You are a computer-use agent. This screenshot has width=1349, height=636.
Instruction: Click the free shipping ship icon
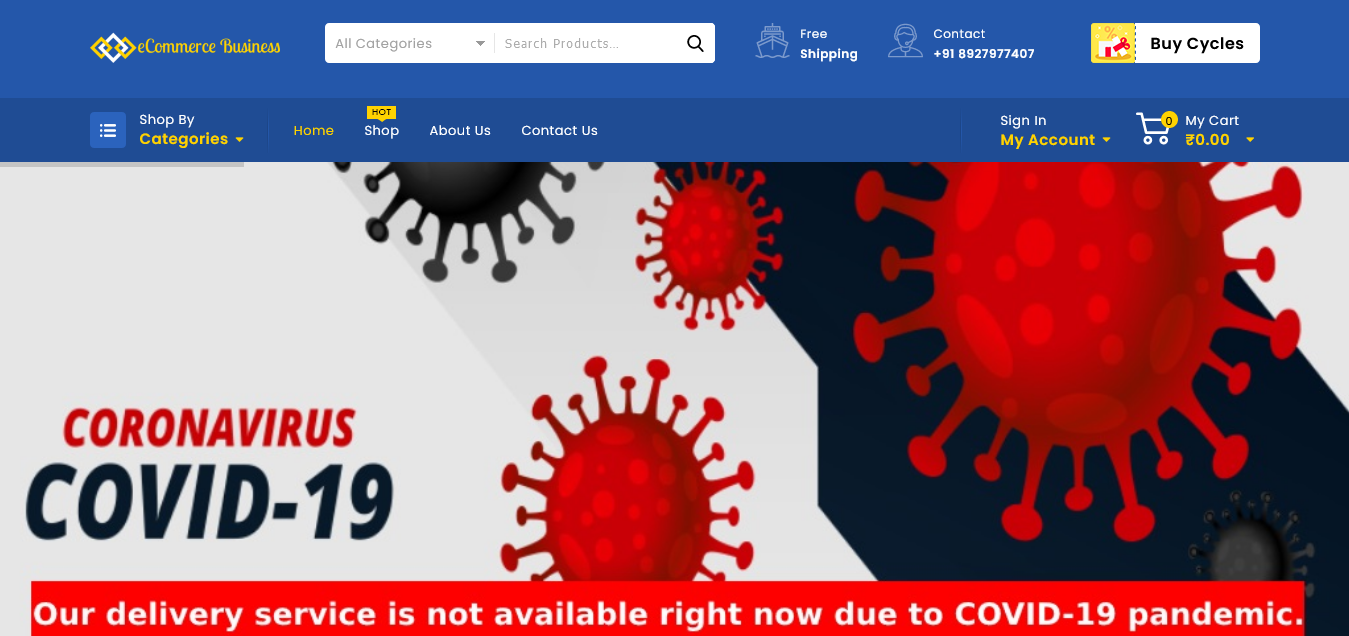[772, 42]
